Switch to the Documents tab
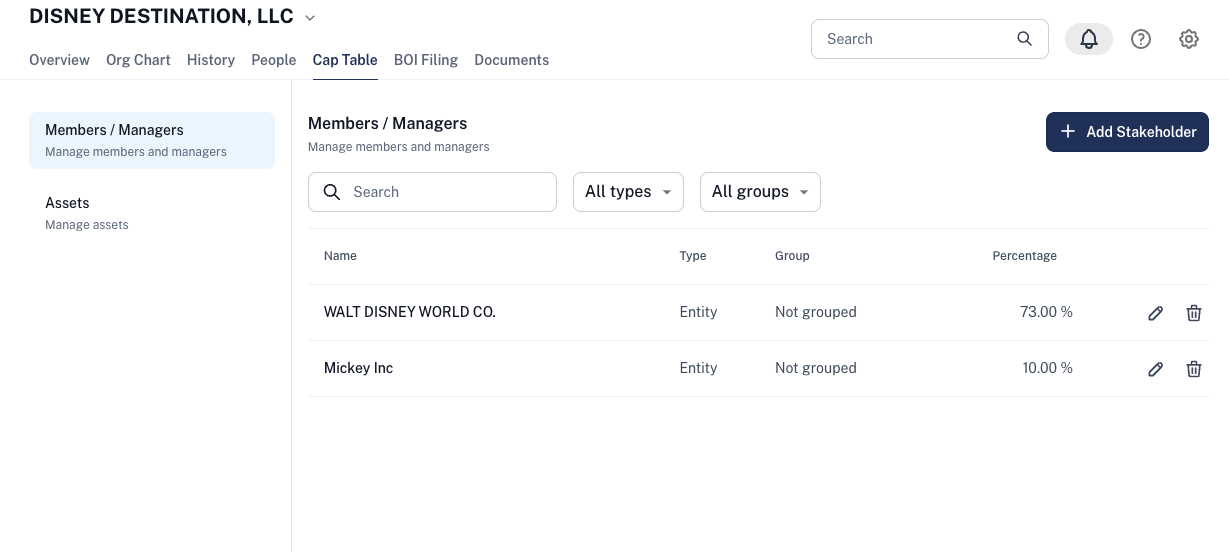 (x=512, y=60)
